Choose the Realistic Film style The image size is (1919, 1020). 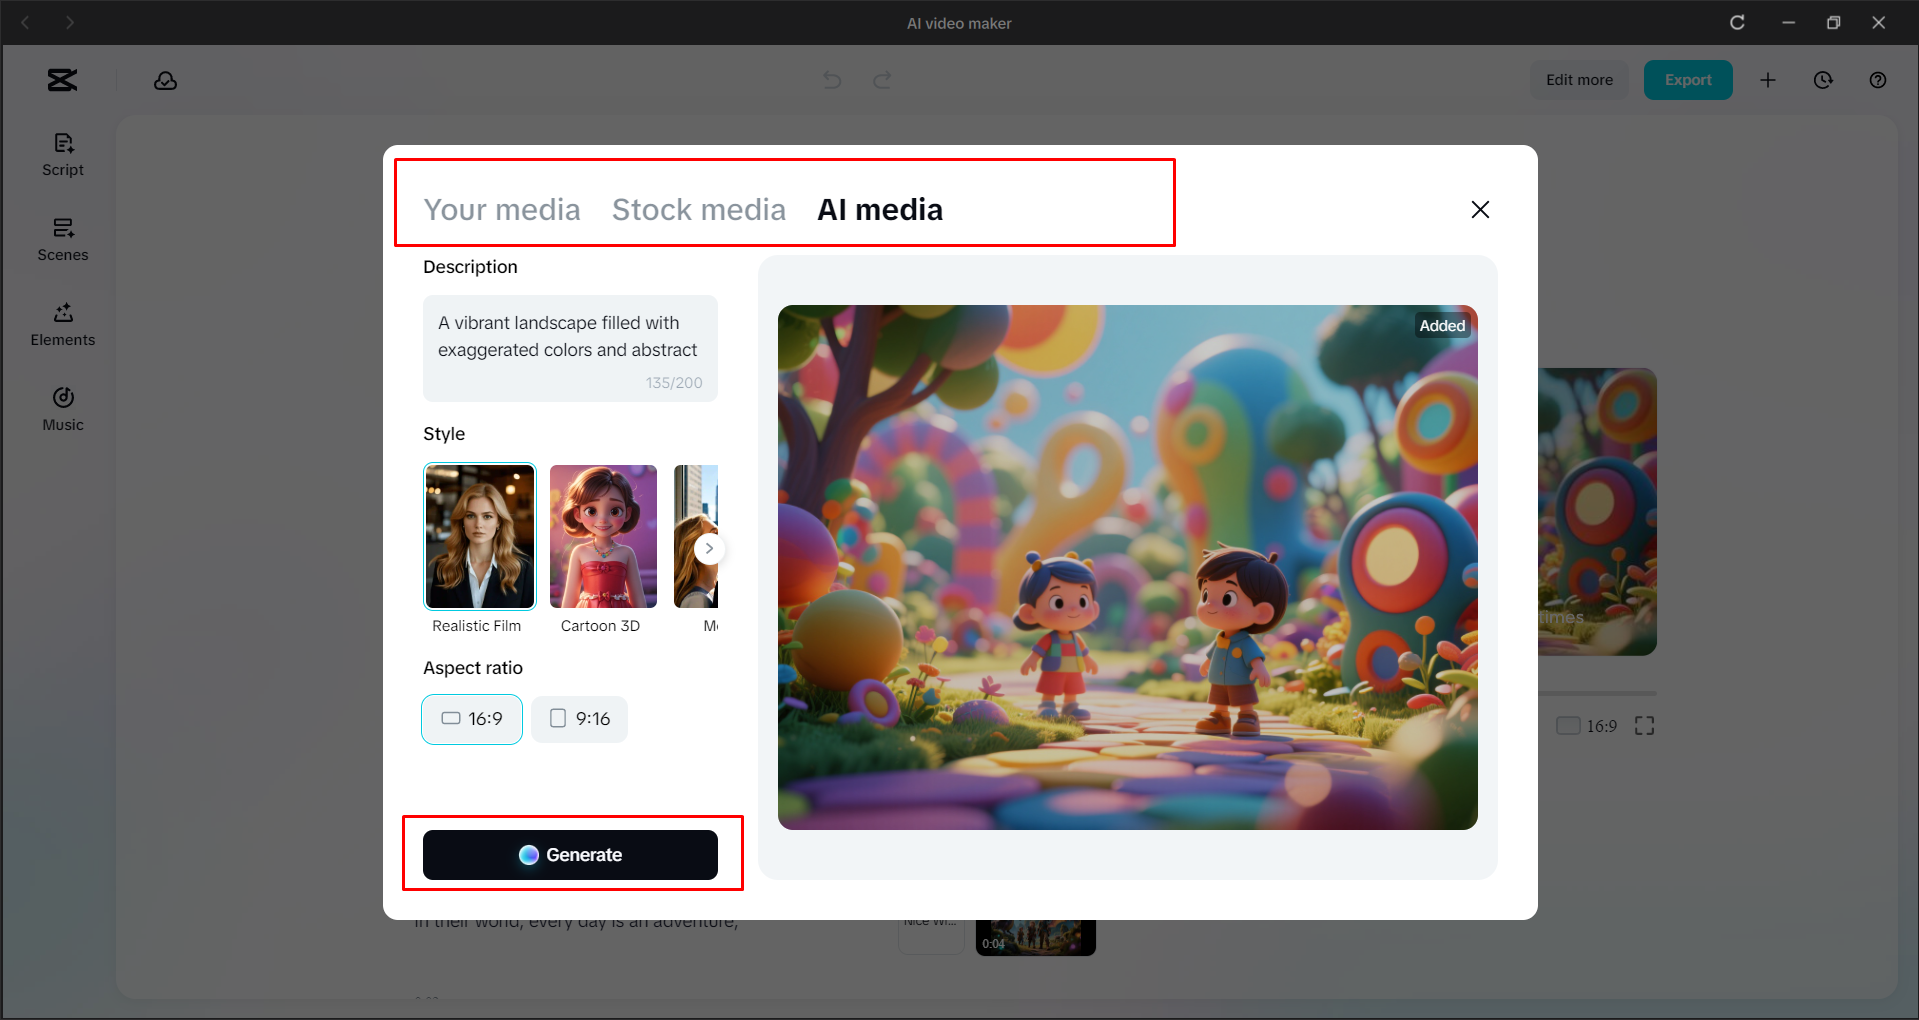479,536
